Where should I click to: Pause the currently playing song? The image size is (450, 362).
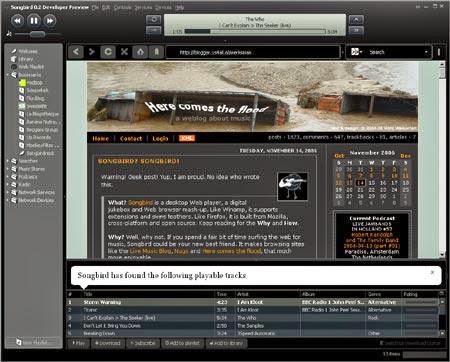pyautogui.click(x=34, y=21)
